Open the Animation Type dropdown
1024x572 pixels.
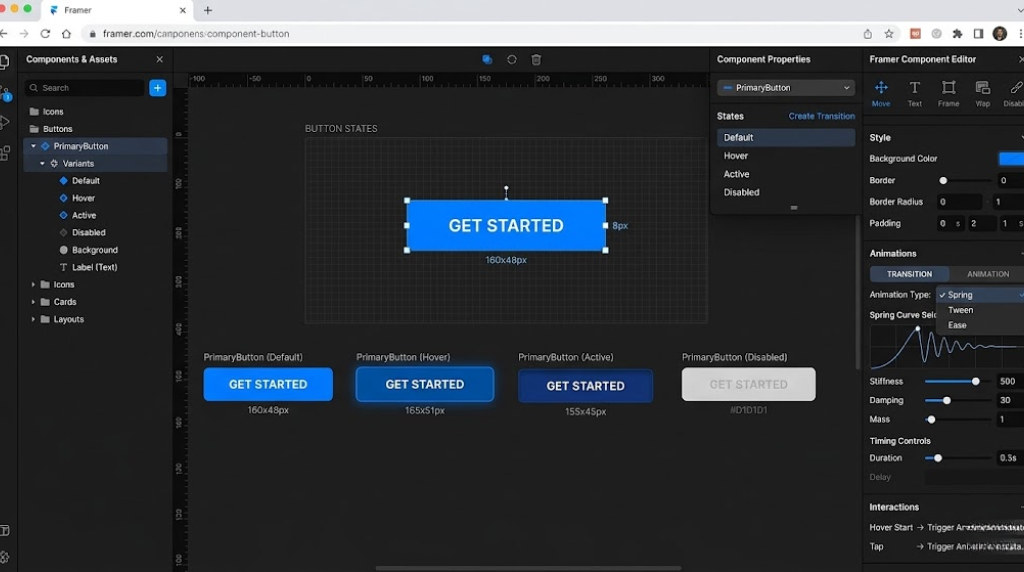point(980,294)
